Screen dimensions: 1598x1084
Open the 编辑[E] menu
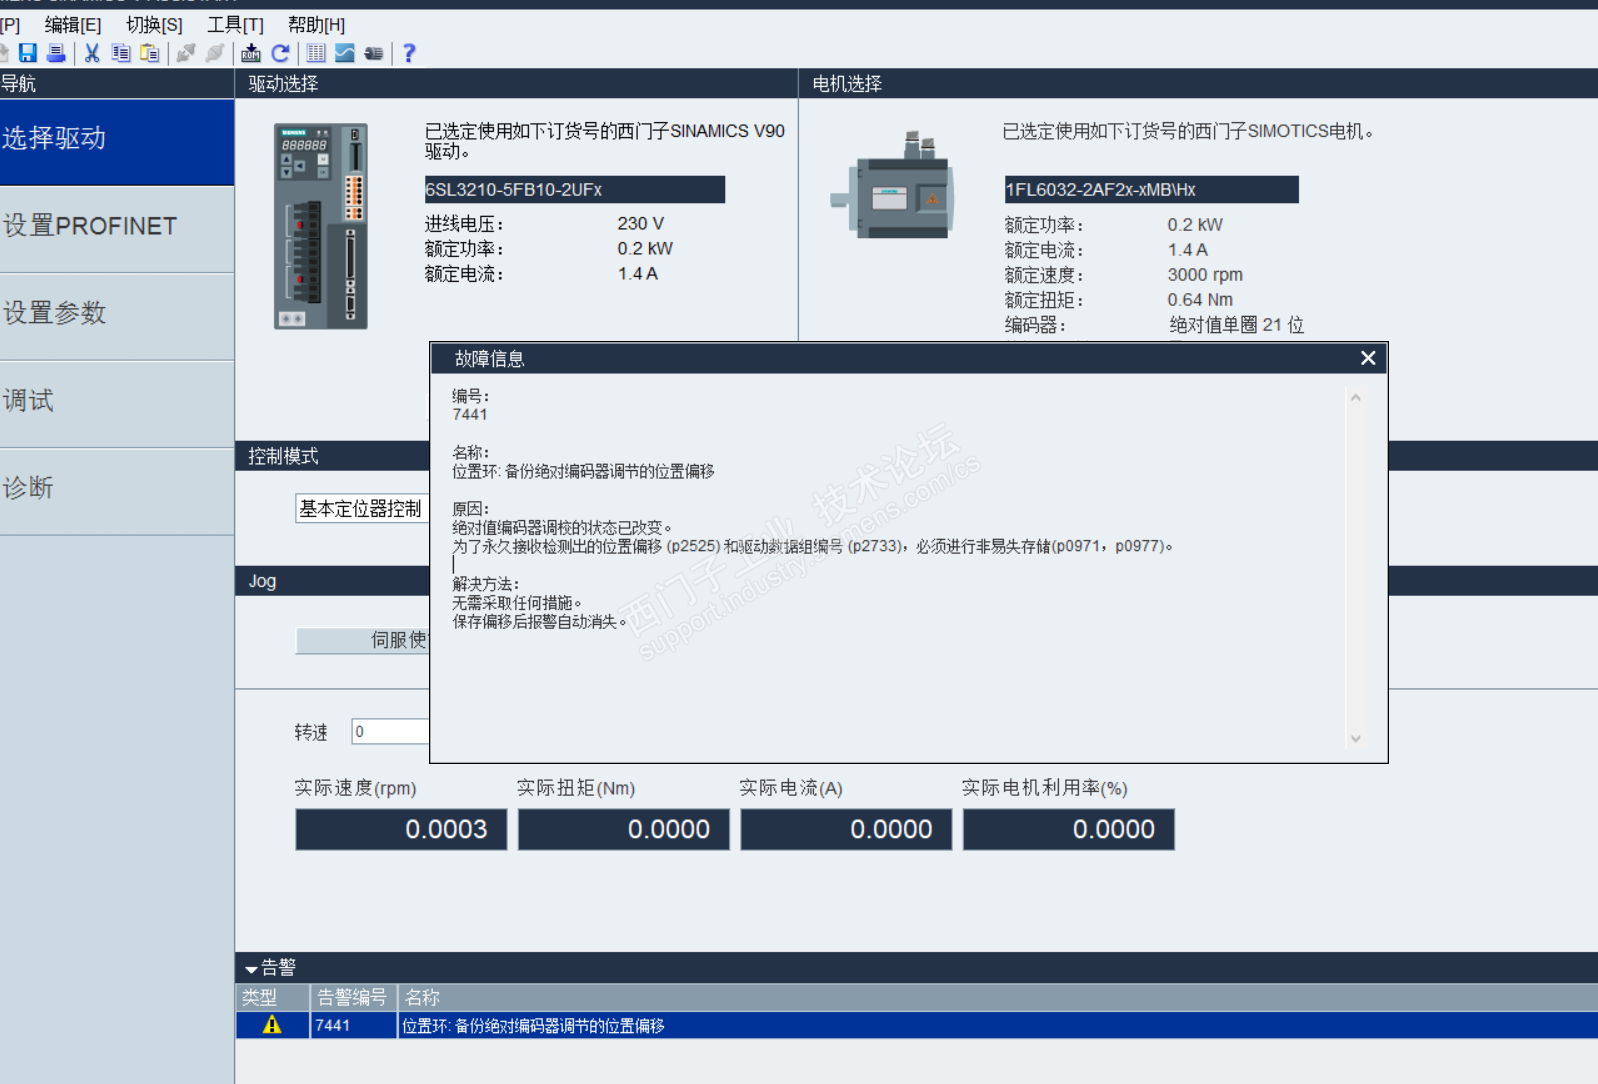pyautogui.click(x=73, y=25)
